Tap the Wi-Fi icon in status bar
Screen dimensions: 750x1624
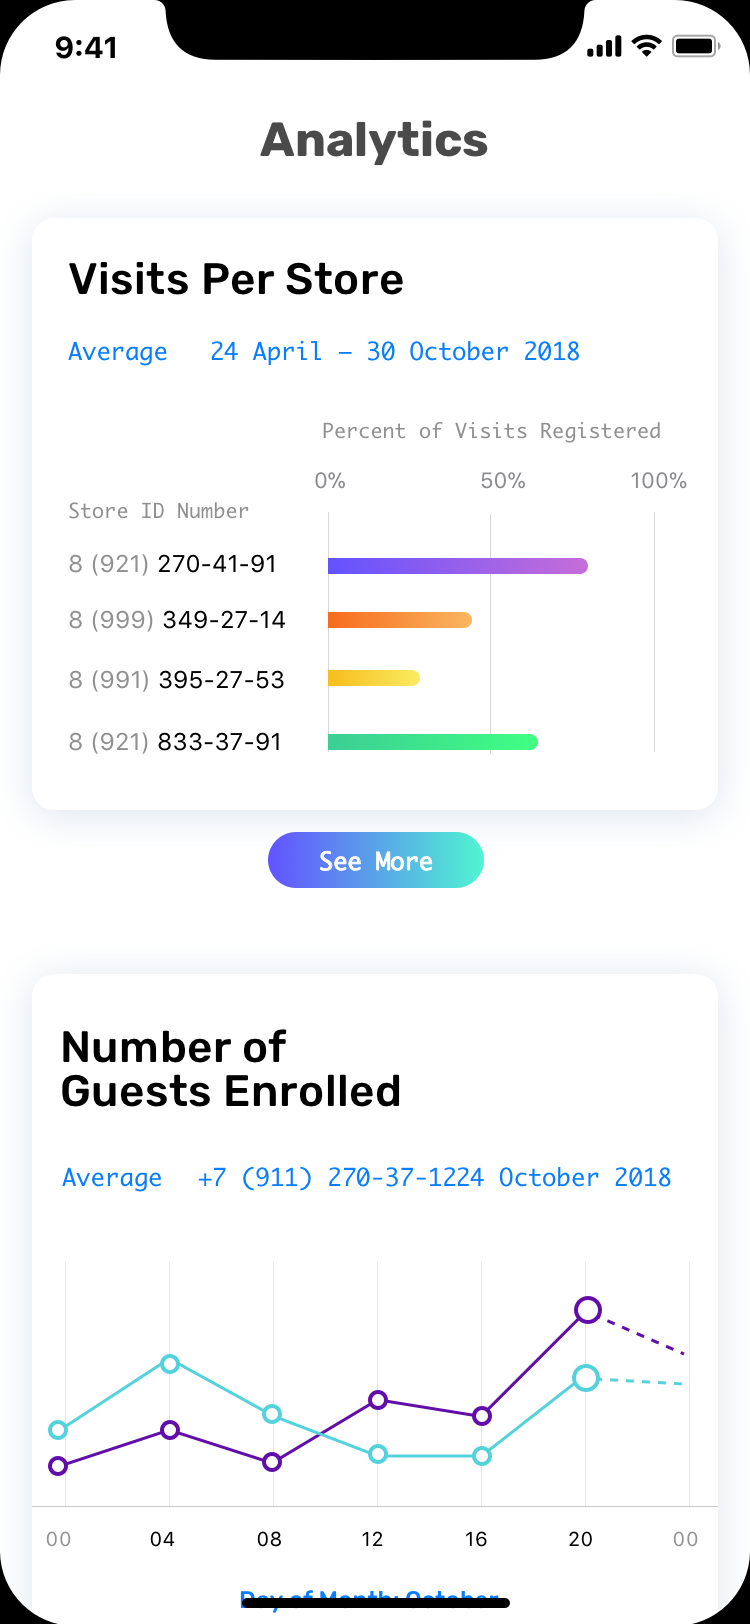pos(648,46)
